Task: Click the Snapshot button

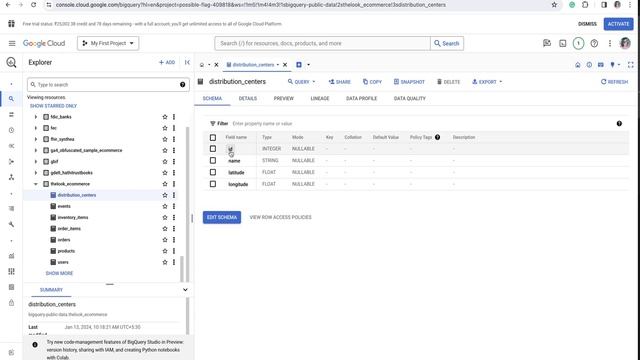Action: tap(409, 82)
